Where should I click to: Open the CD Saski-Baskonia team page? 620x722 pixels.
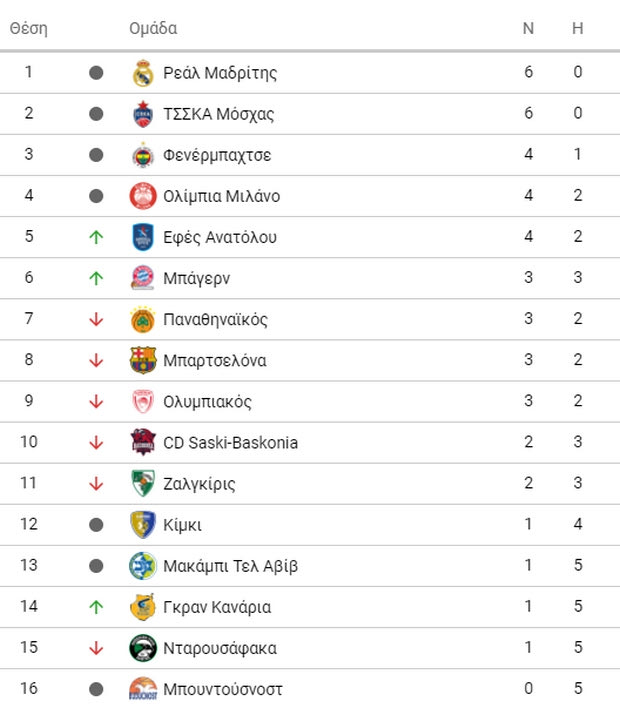pyautogui.click(x=230, y=443)
